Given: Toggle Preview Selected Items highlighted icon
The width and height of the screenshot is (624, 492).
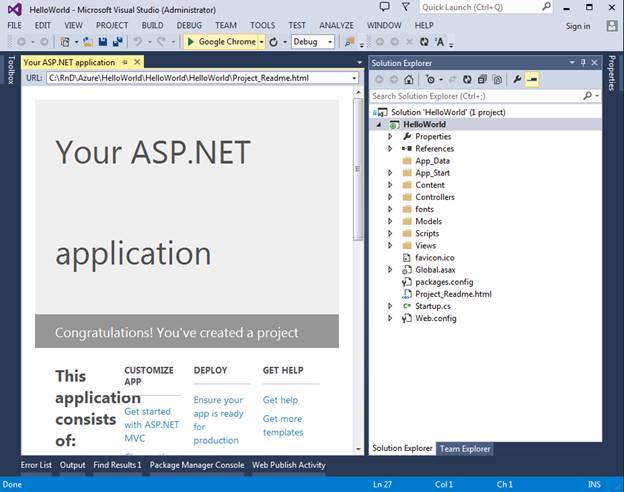Looking at the screenshot, I should (532, 80).
